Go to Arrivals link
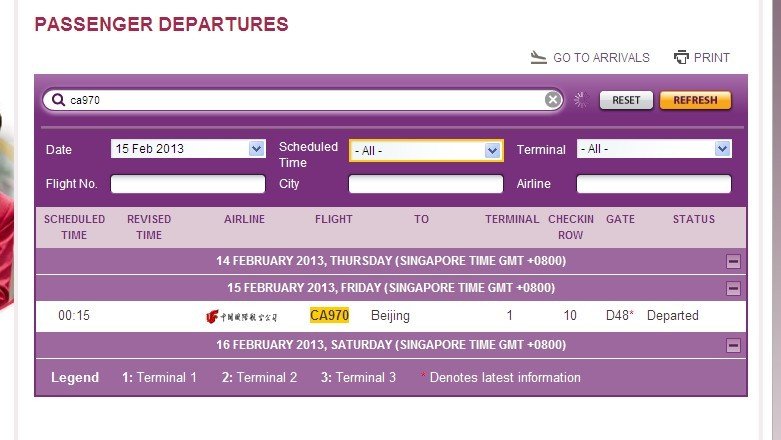 601,58
